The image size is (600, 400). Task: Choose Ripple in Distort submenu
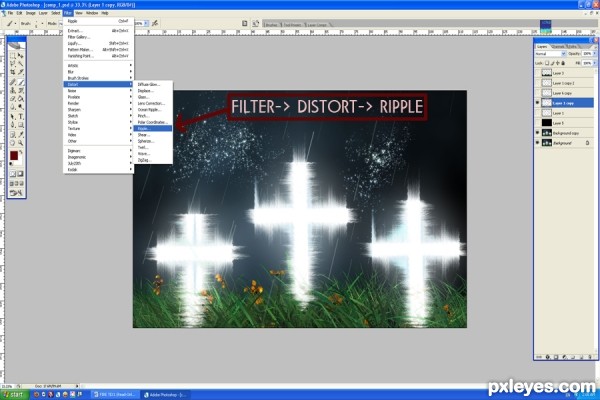153,129
